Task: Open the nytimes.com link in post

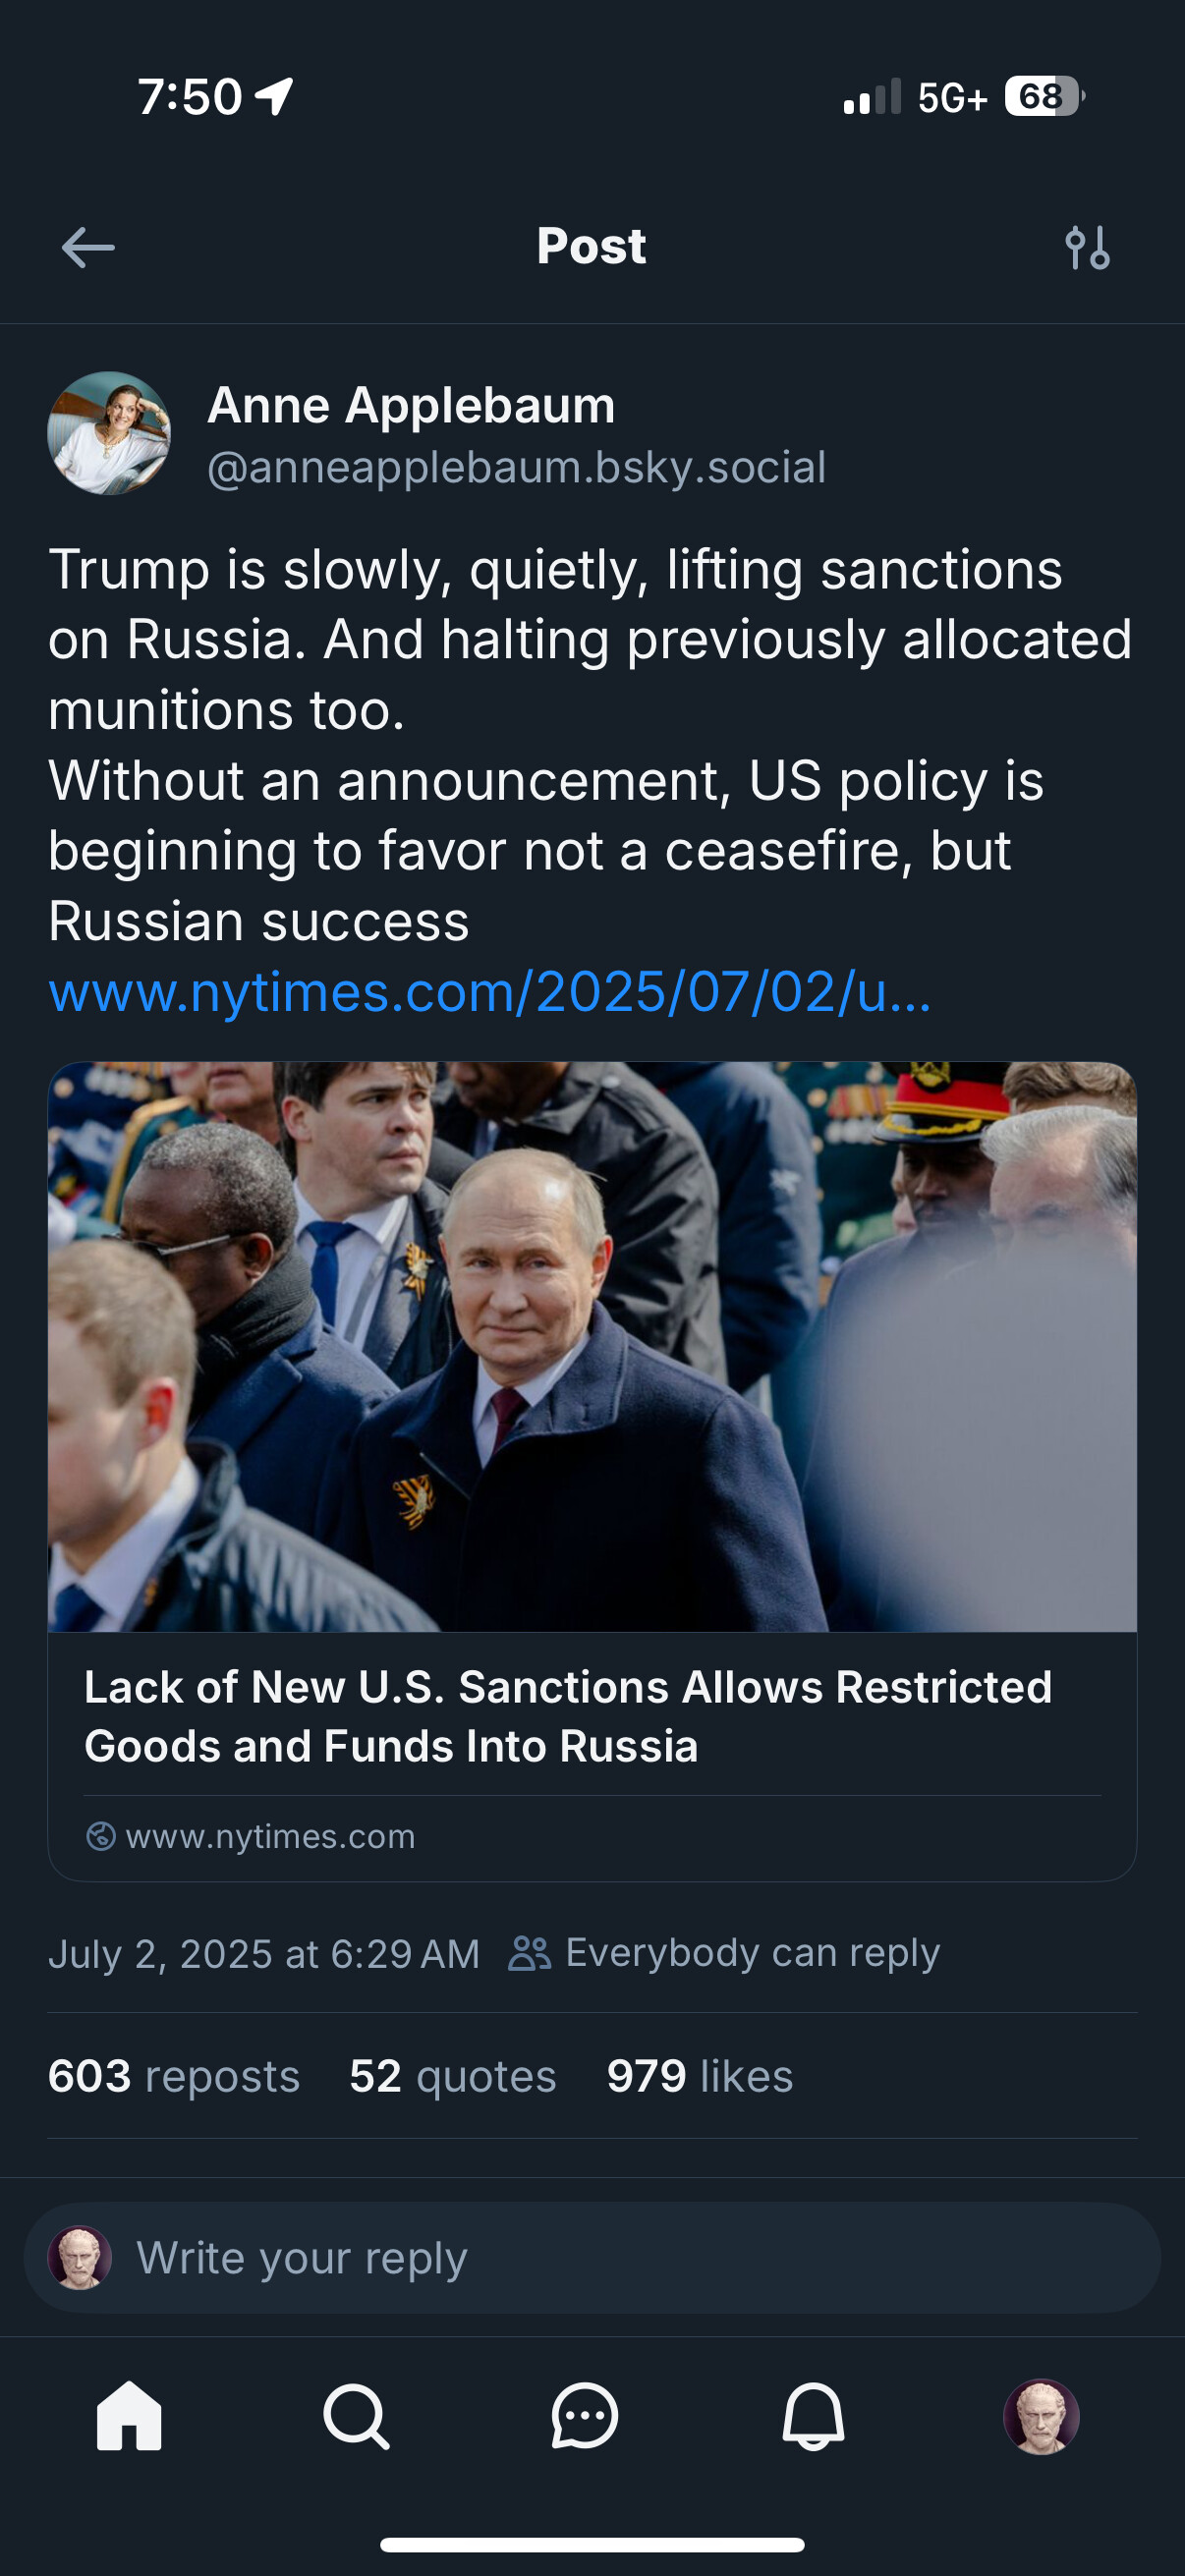Action: pyautogui.click(x=490, y=992)
